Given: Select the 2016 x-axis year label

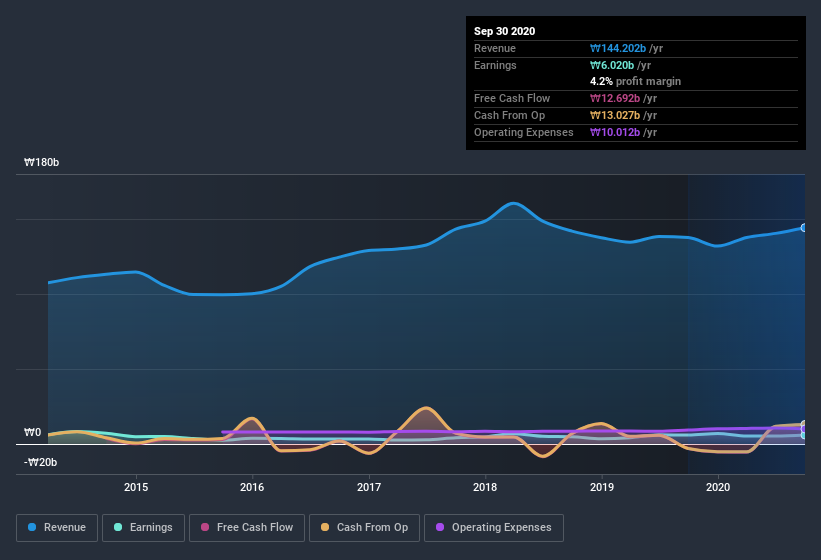Looking at the screenshot, I should click(252, 487).
